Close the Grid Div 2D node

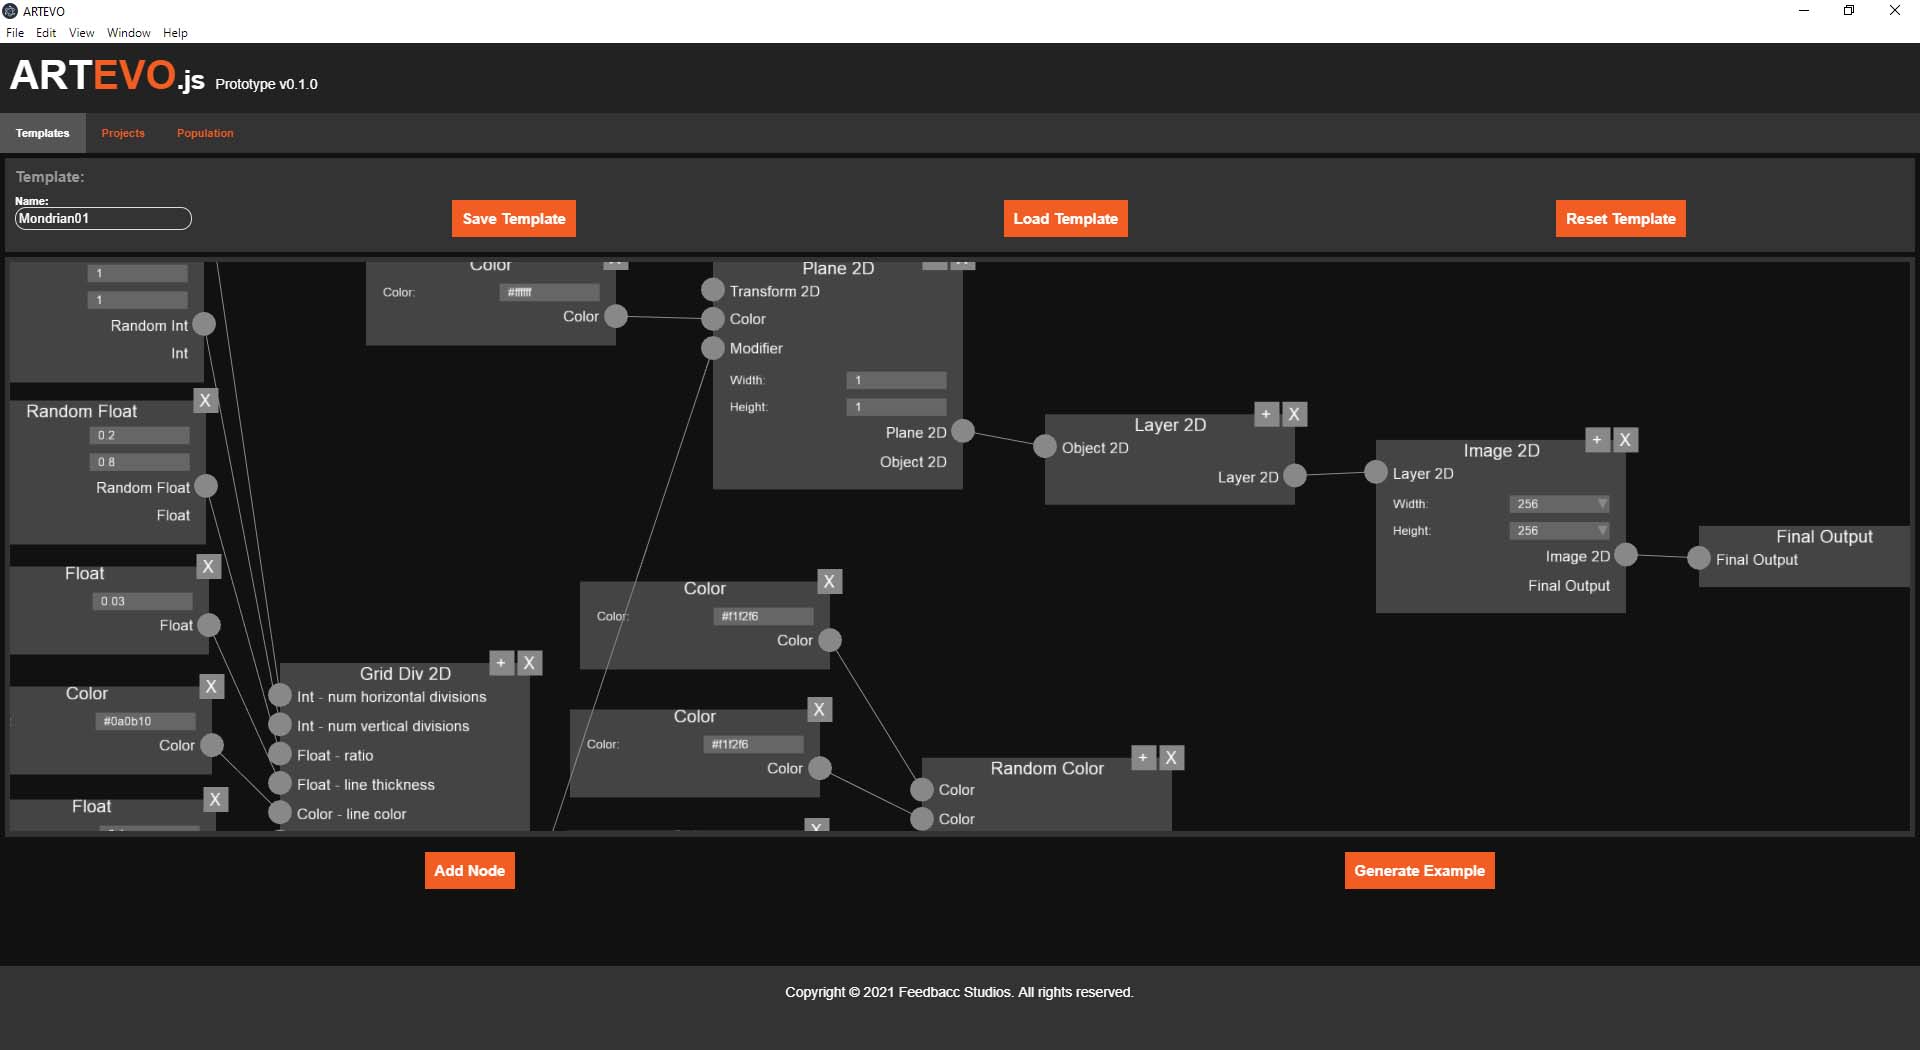point(530,662)
